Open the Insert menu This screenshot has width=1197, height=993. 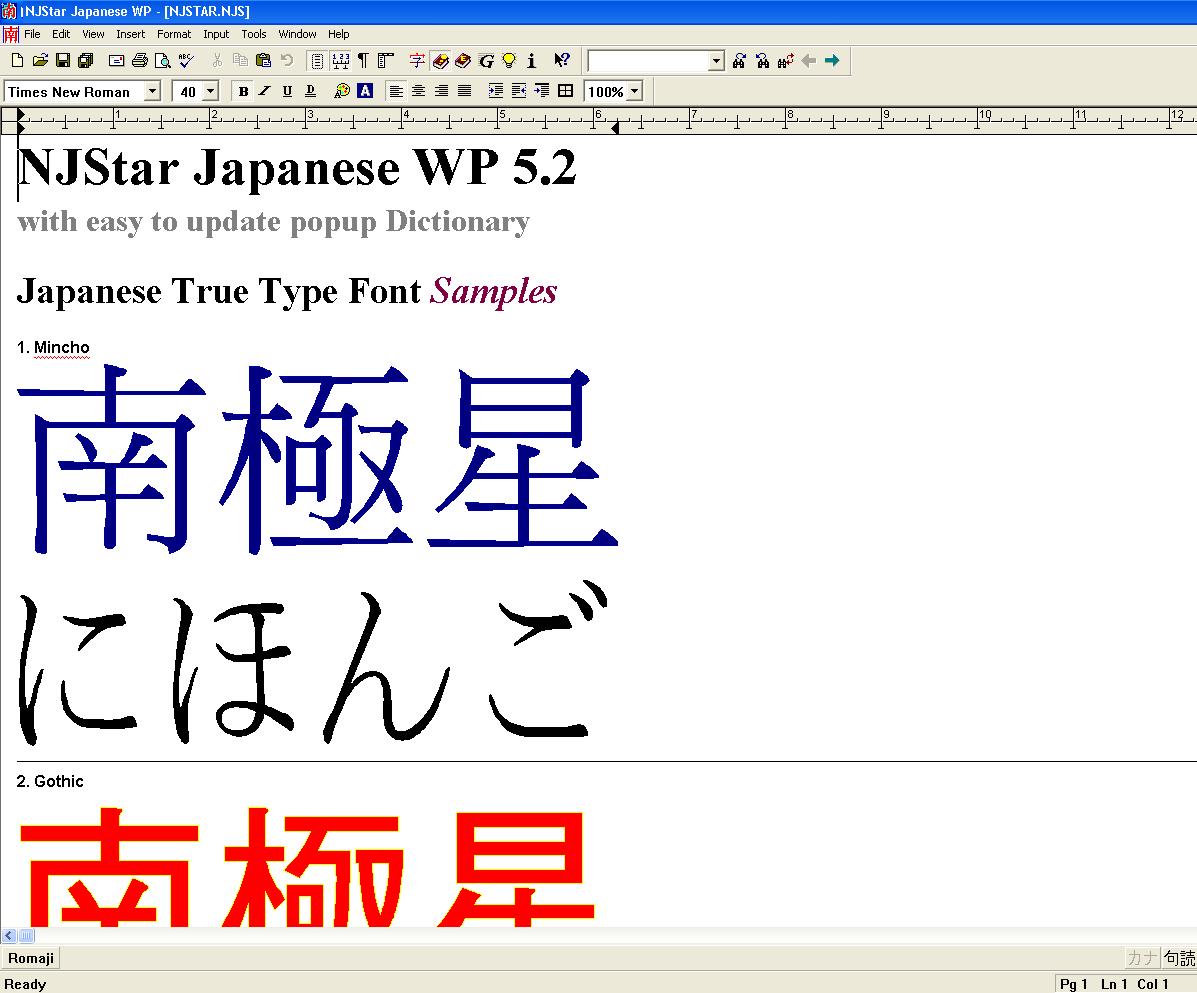[x=131, y=34]
